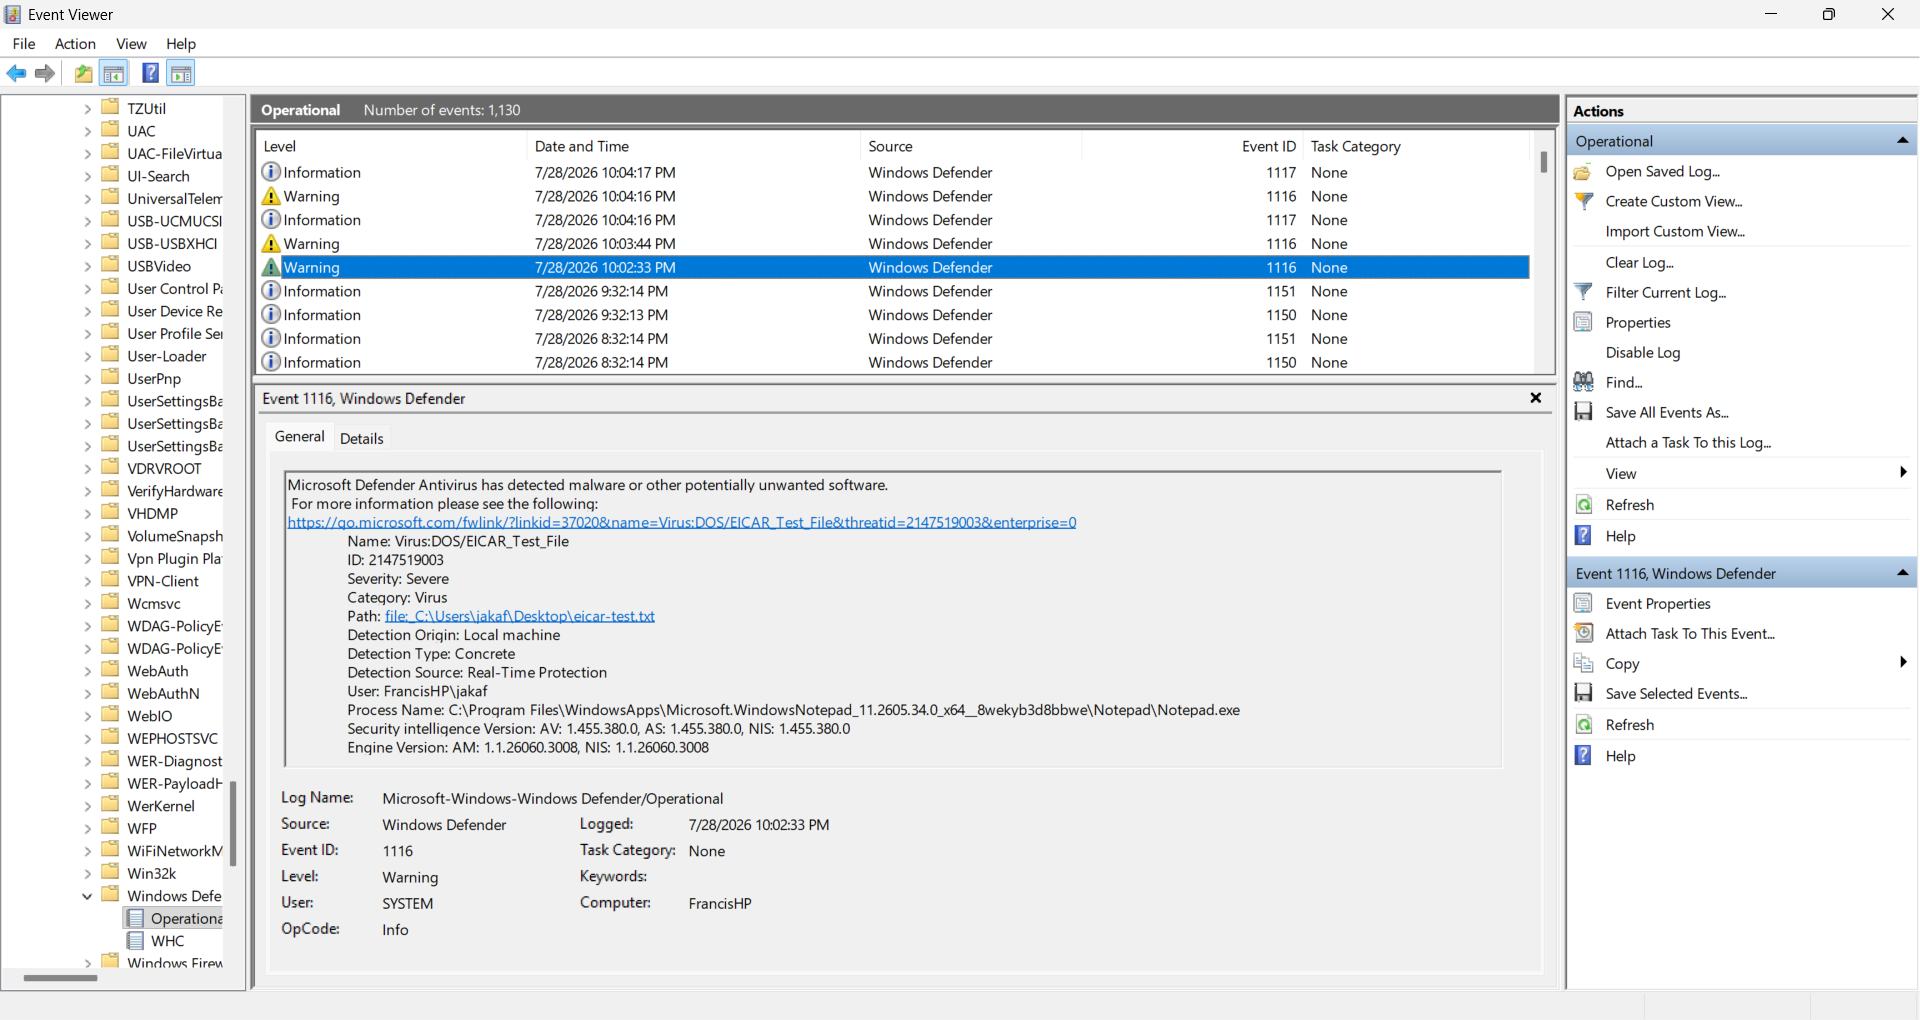
Task: Click the Back arrow in the toolbar
Action: 17,73
